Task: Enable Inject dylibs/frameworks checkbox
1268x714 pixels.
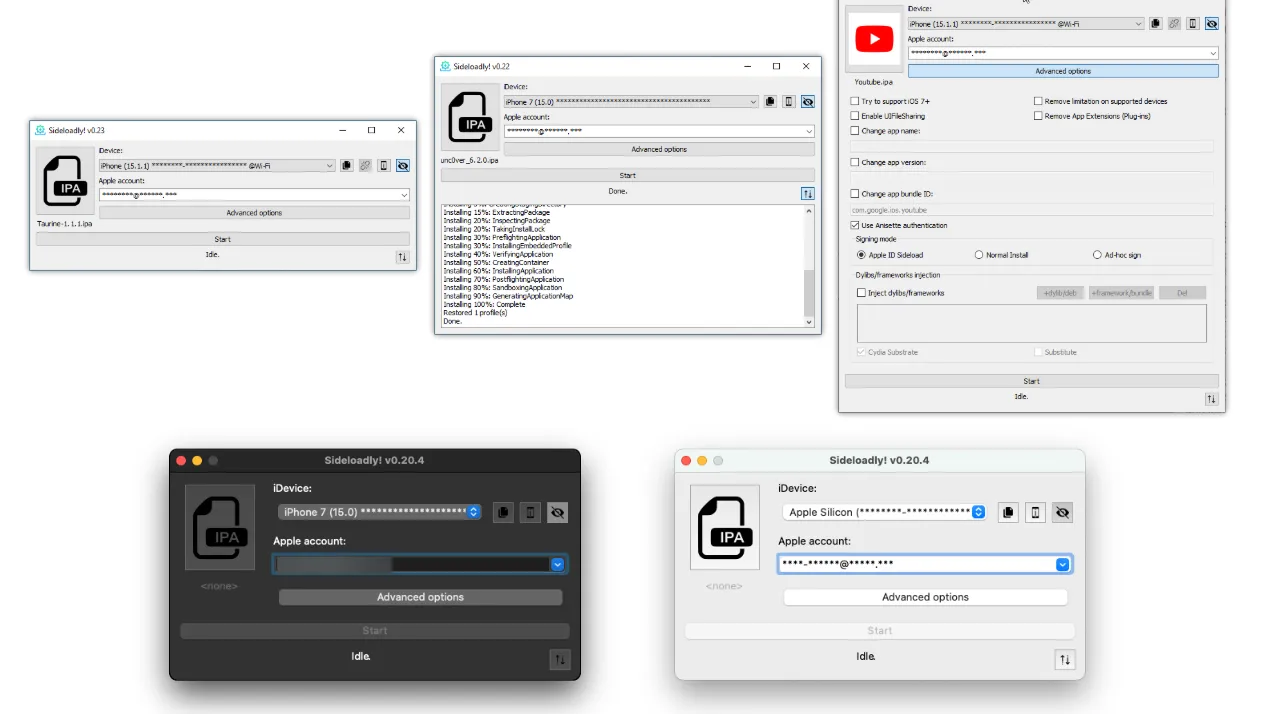Action: [861, 293]
